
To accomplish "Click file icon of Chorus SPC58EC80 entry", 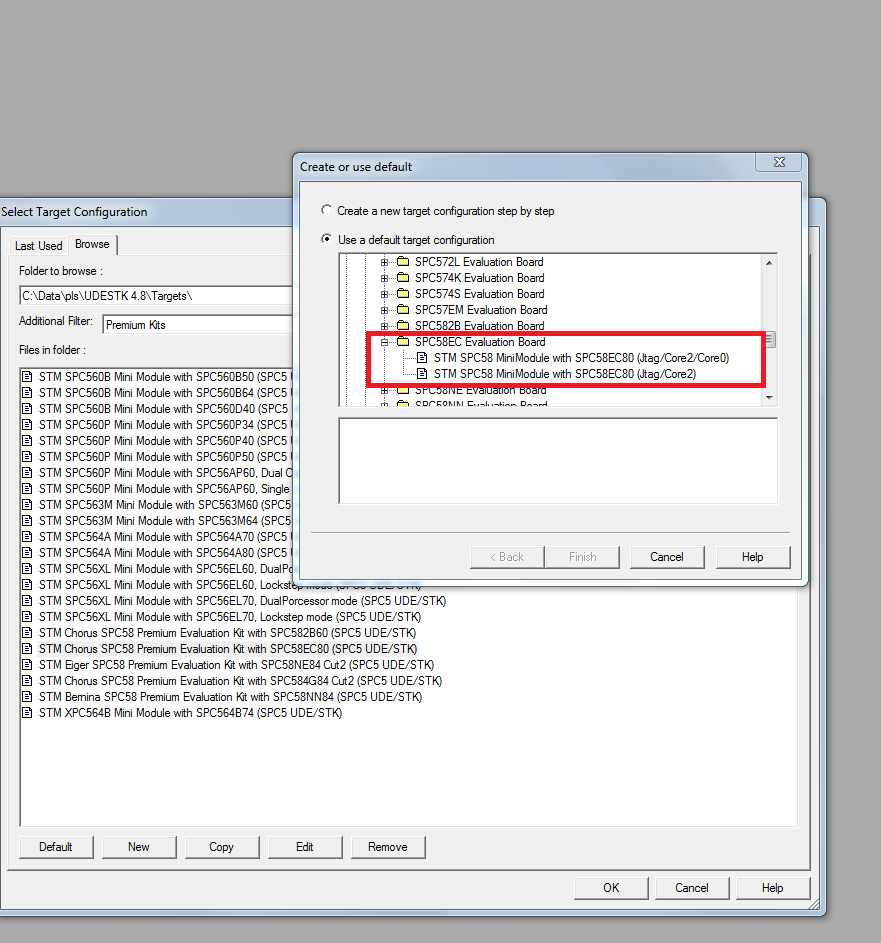I will tap(27, 649).
